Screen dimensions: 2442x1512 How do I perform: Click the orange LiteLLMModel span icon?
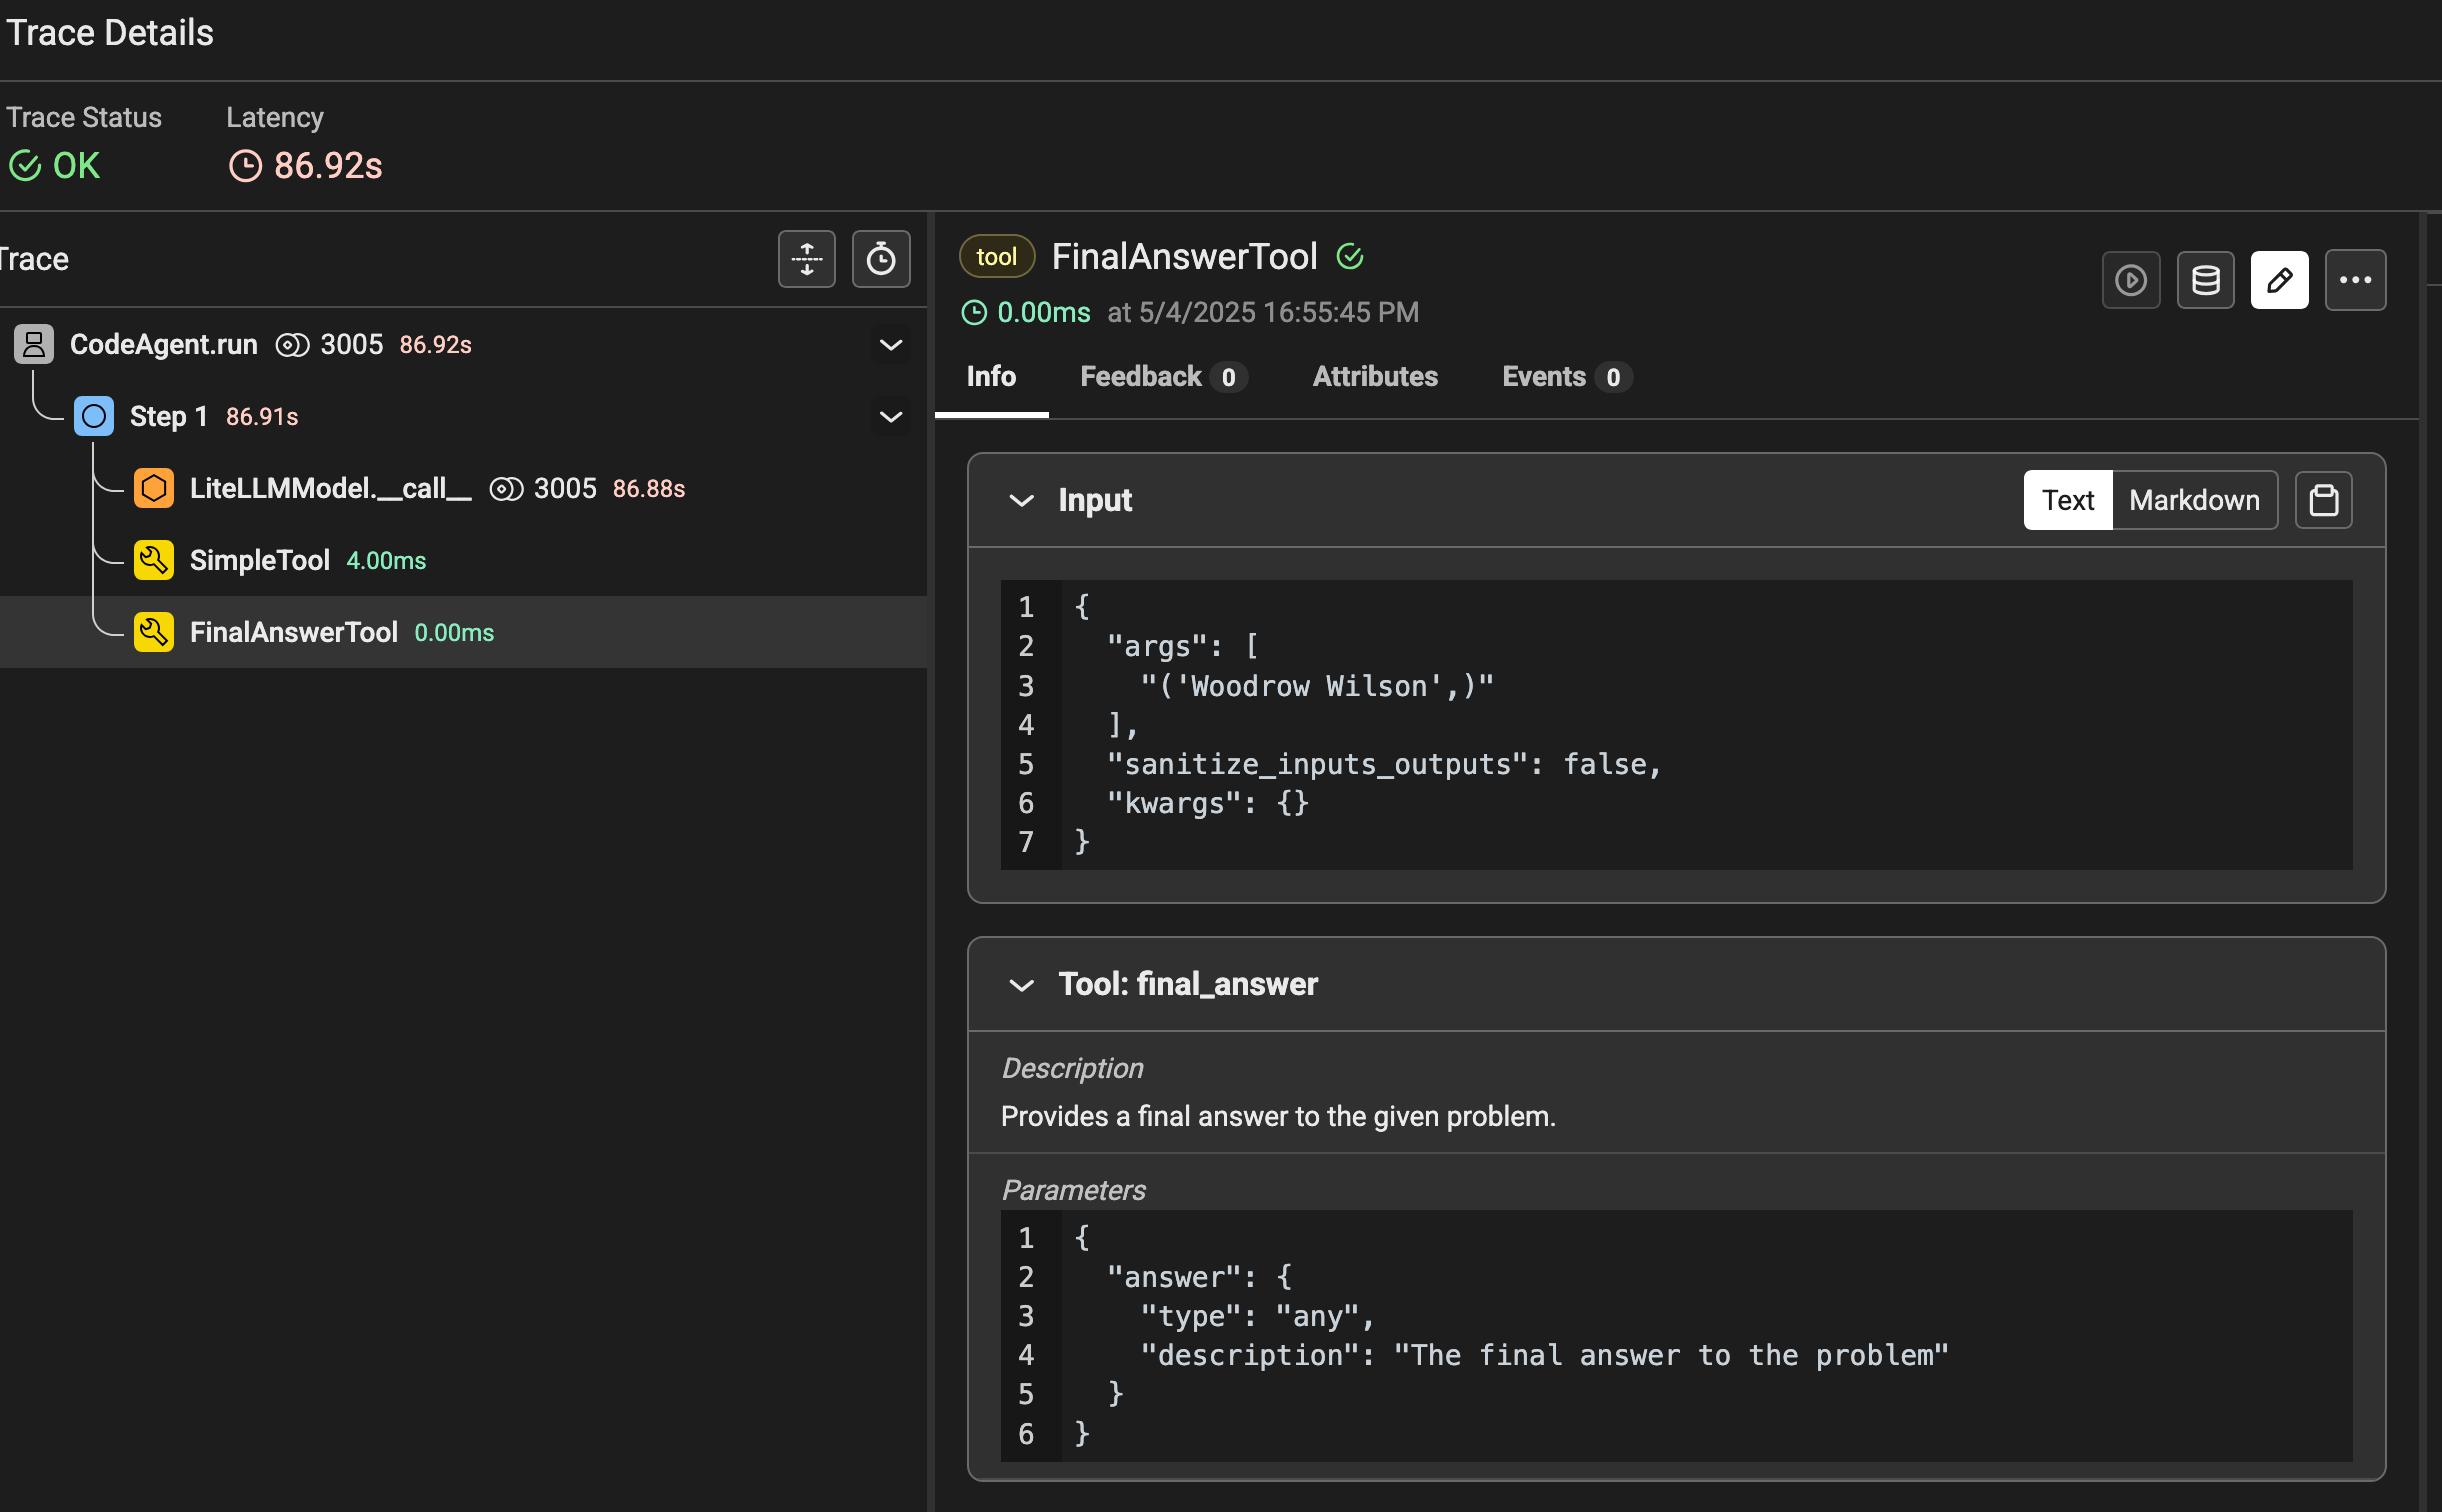click(153, 489)
